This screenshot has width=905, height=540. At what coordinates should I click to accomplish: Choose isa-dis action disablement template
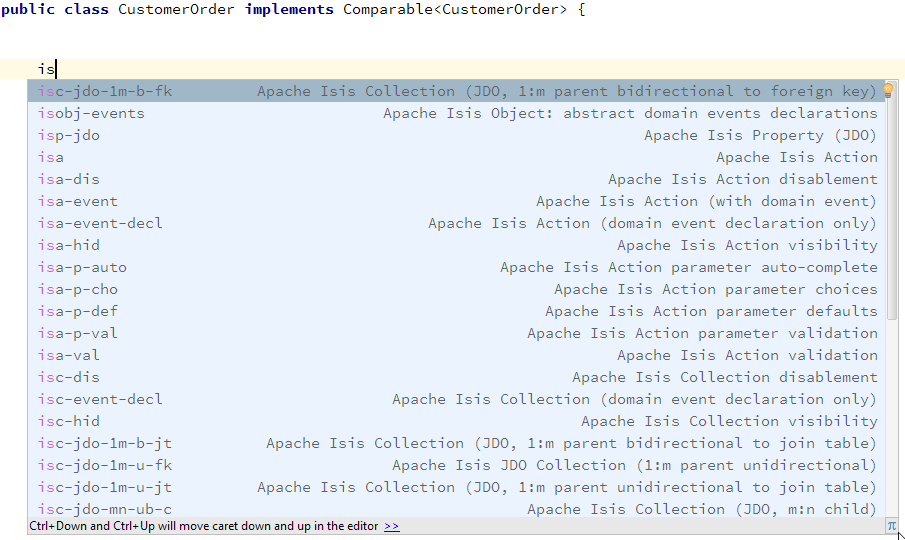coord(69,179)
